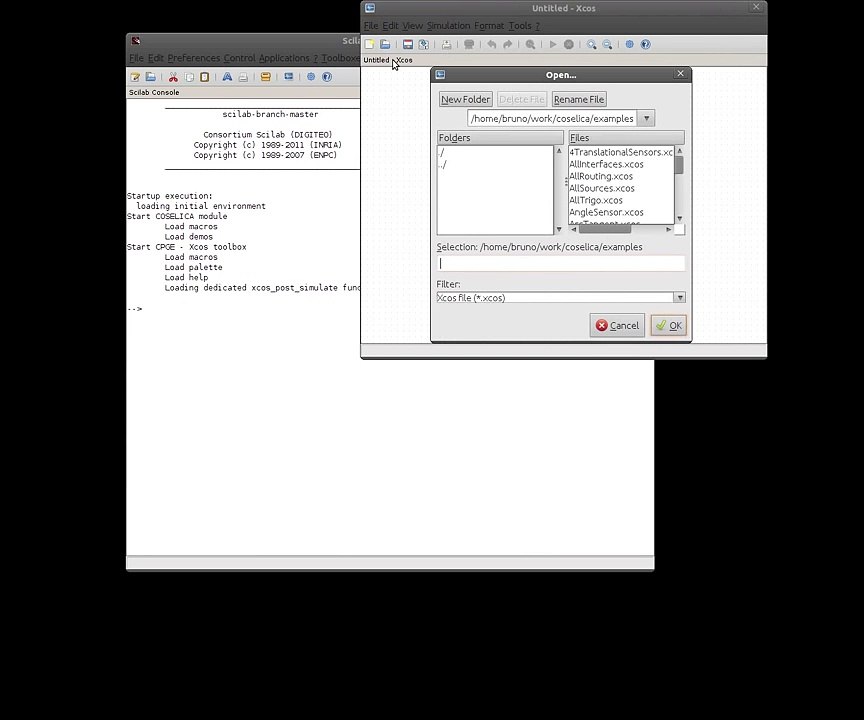
Task: Stop simulation with the round stop icon
Action: [569, 45]
